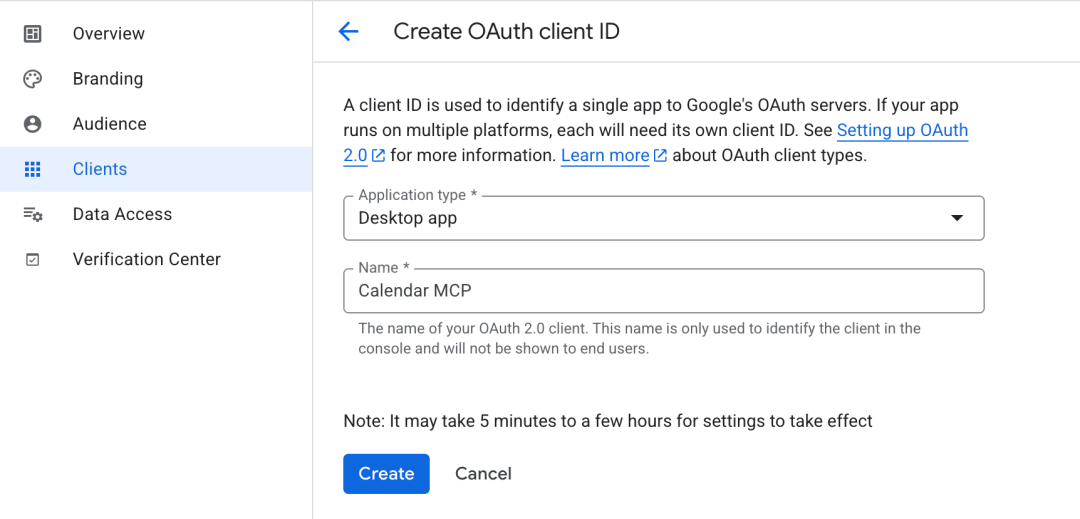This screenshot has height=519, width=1080.
Task: Open the Branding section
Action: tap(156, 79)
